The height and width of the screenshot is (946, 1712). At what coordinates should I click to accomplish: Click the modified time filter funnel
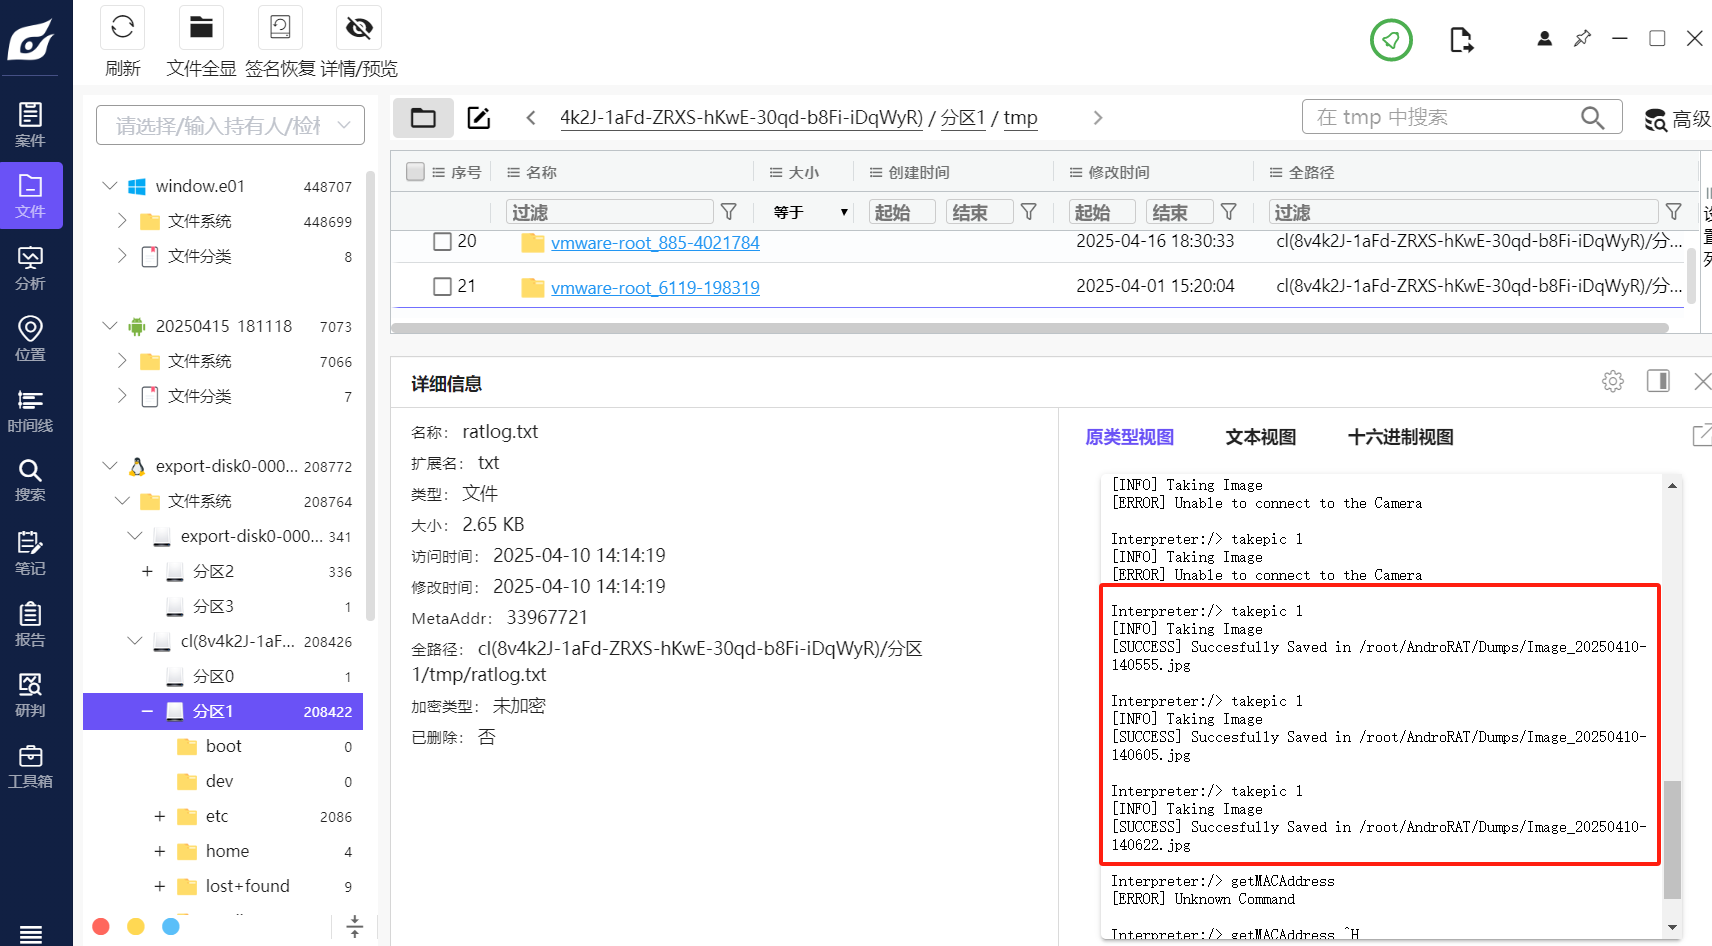coord(1229,212)
